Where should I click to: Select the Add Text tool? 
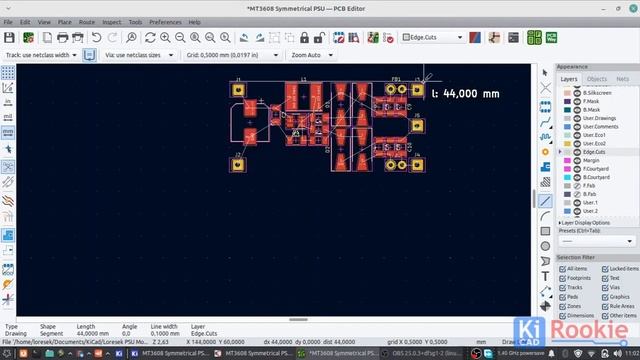click(x=545, y=276)
